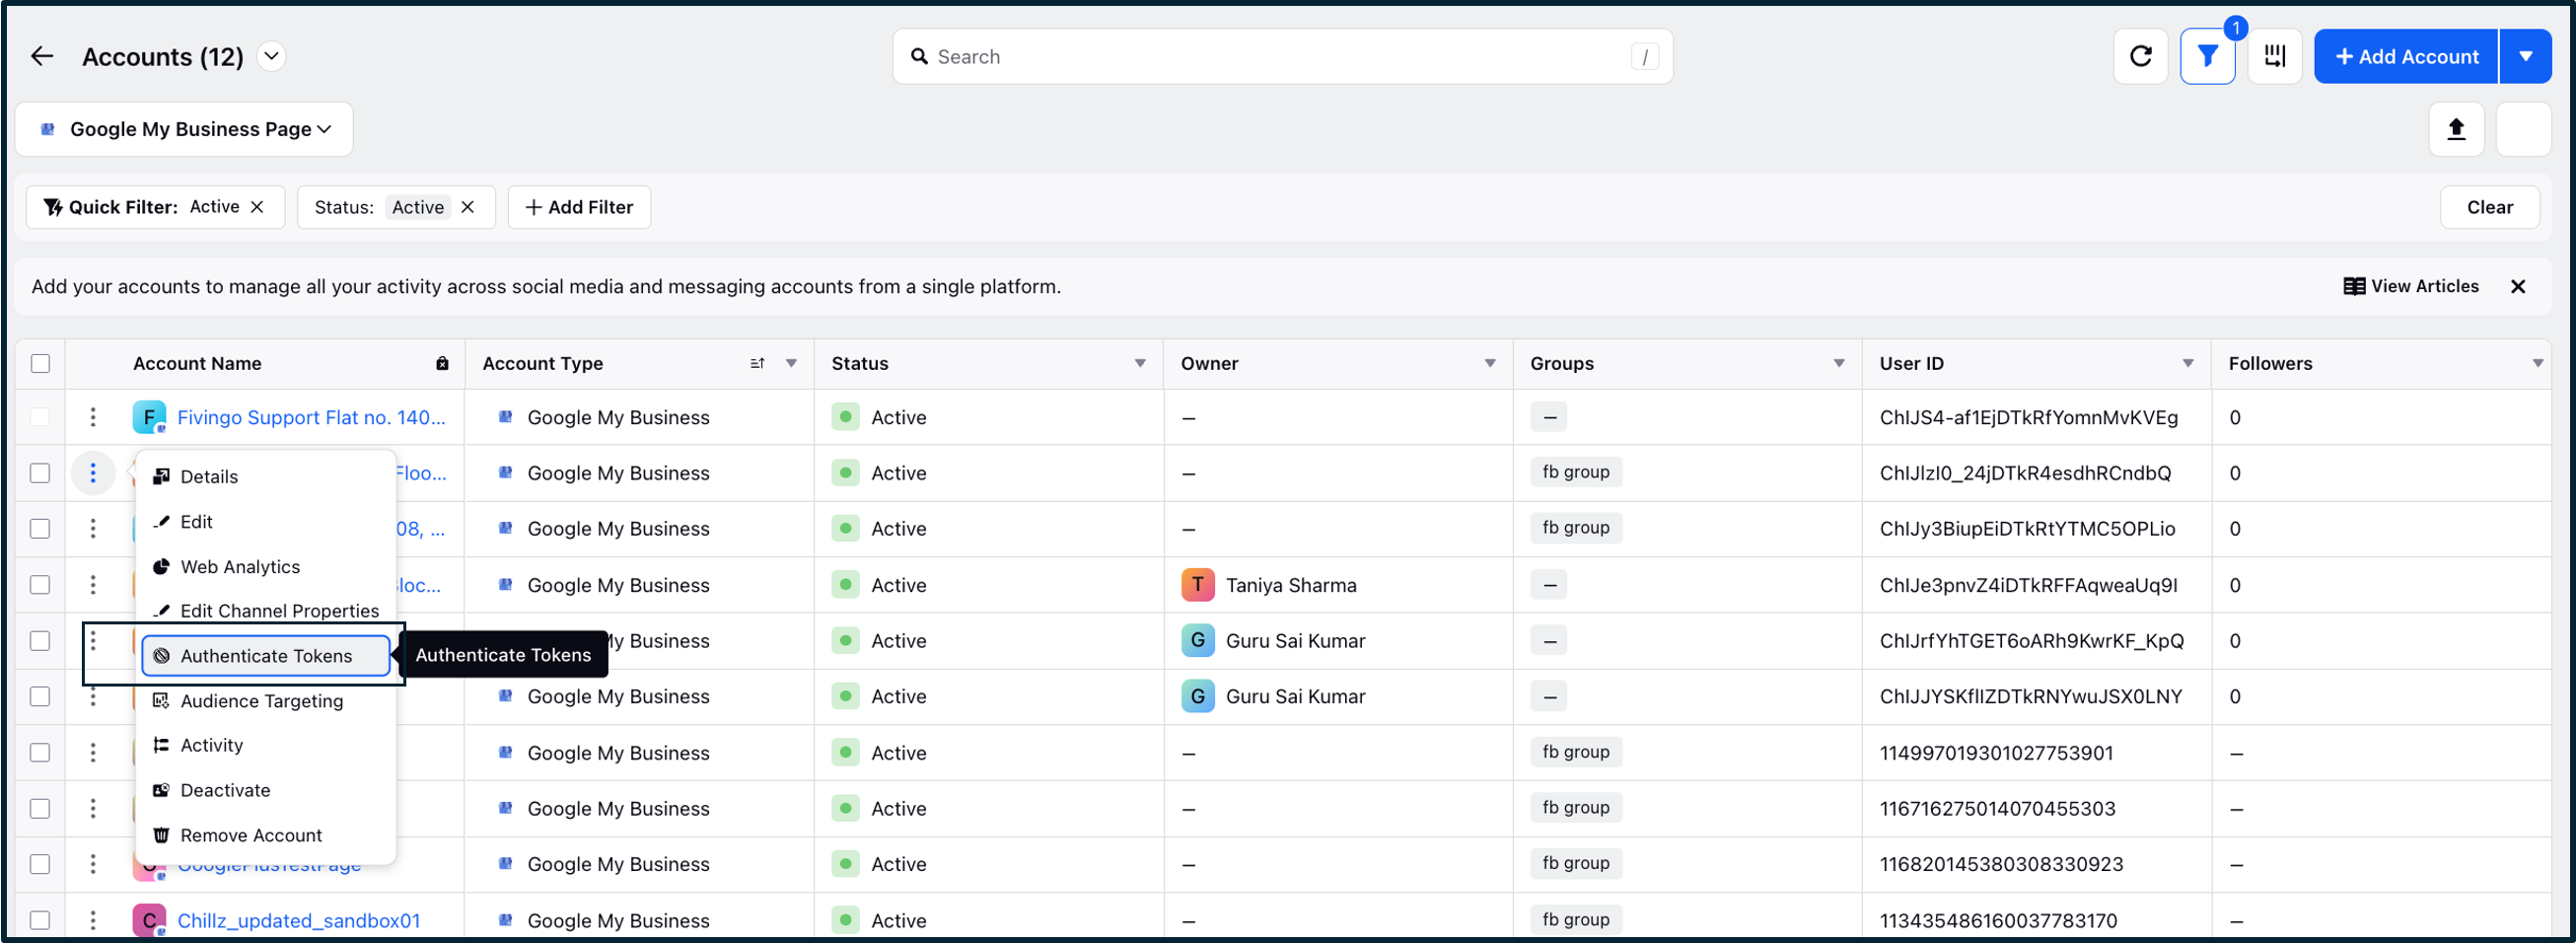Open Status column dropdown arrow
The height and width of the screenshot is (943, 2576).
point(1140,364)
